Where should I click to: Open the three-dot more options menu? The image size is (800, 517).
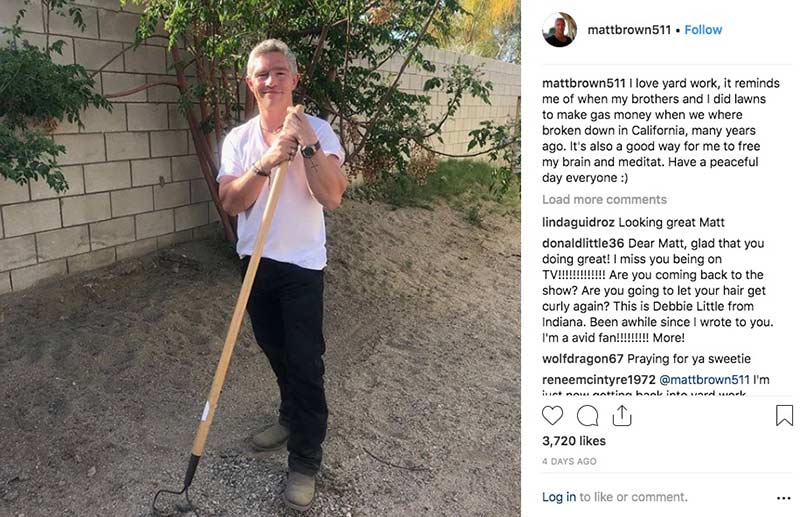pos(784,498)
